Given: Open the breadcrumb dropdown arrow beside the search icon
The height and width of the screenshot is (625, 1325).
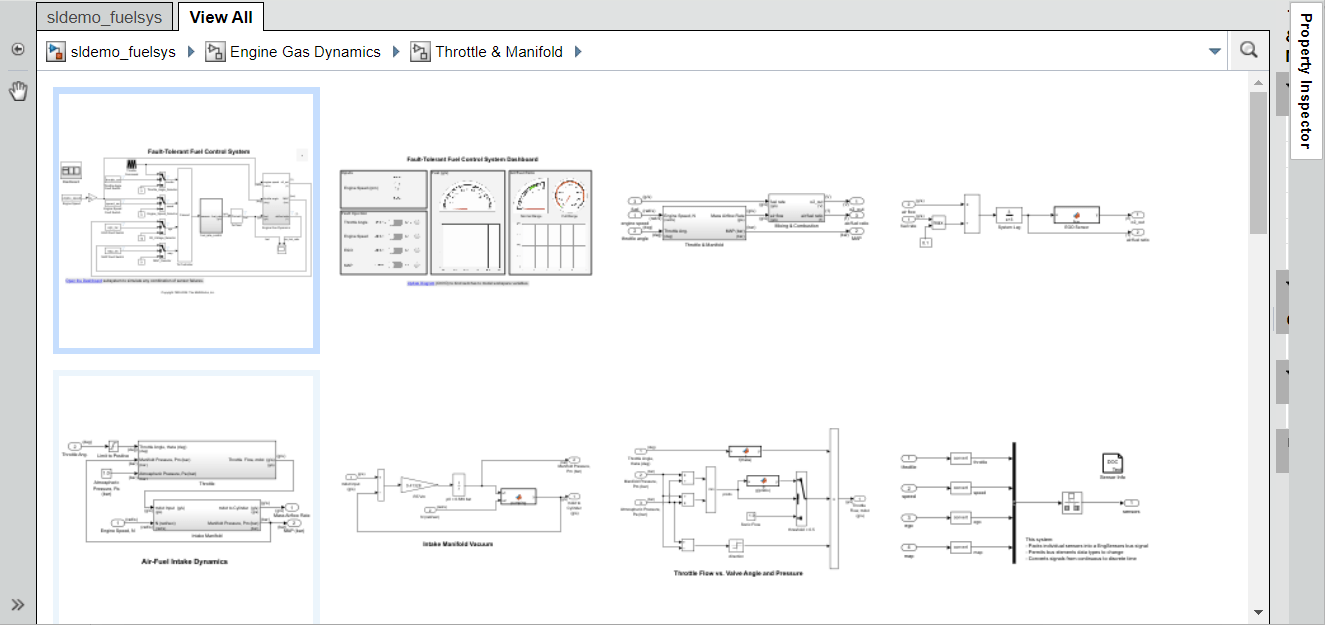Looking at the screenshot, I should [x=1214, y=49].
